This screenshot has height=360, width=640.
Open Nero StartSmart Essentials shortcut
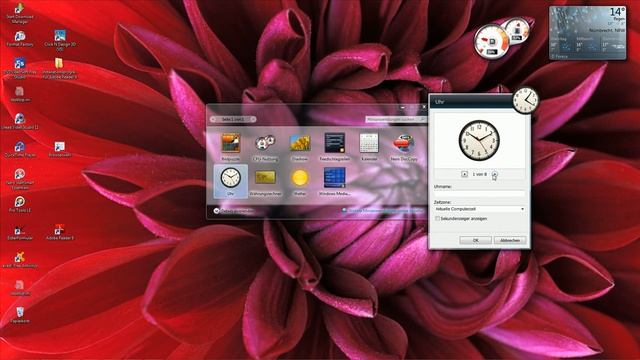click(20, 179)
